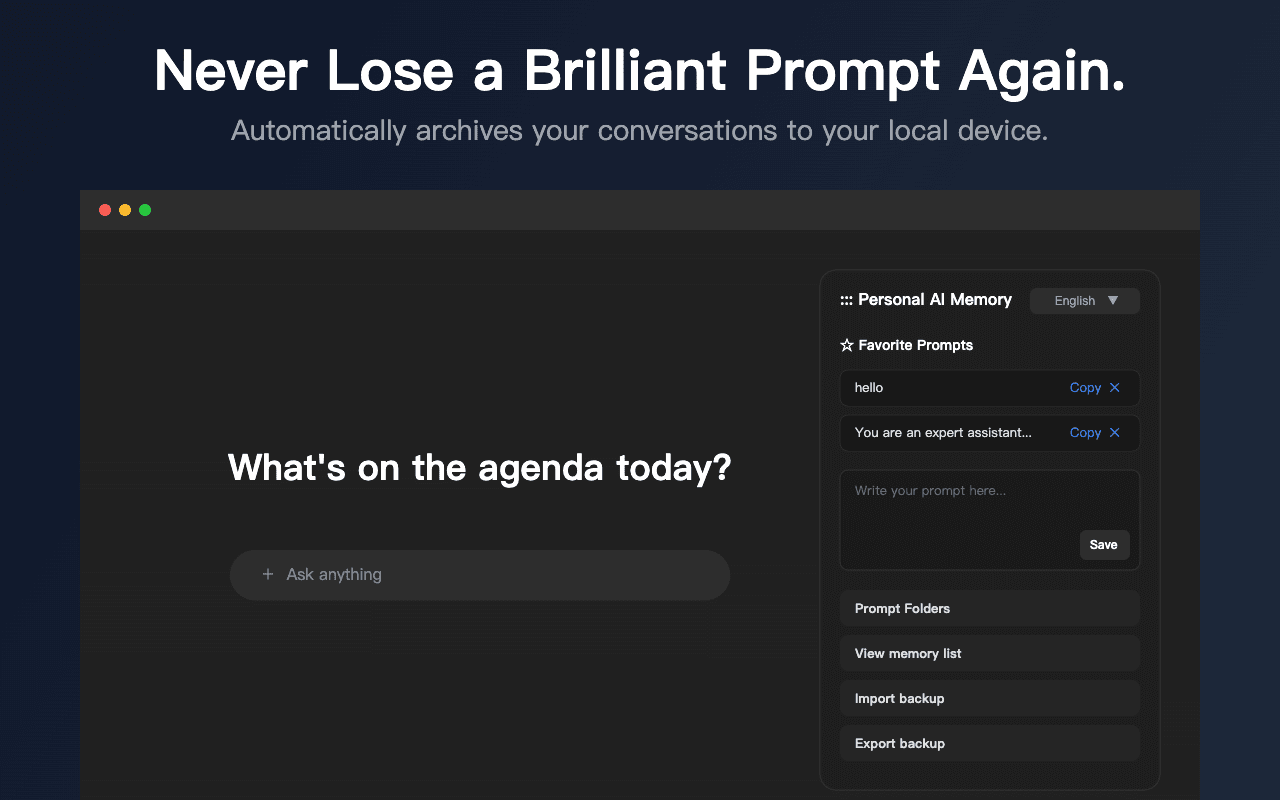Save a new favorite prompt
This screenshot has height=800, width=1280.
(x=1103, y=544)
